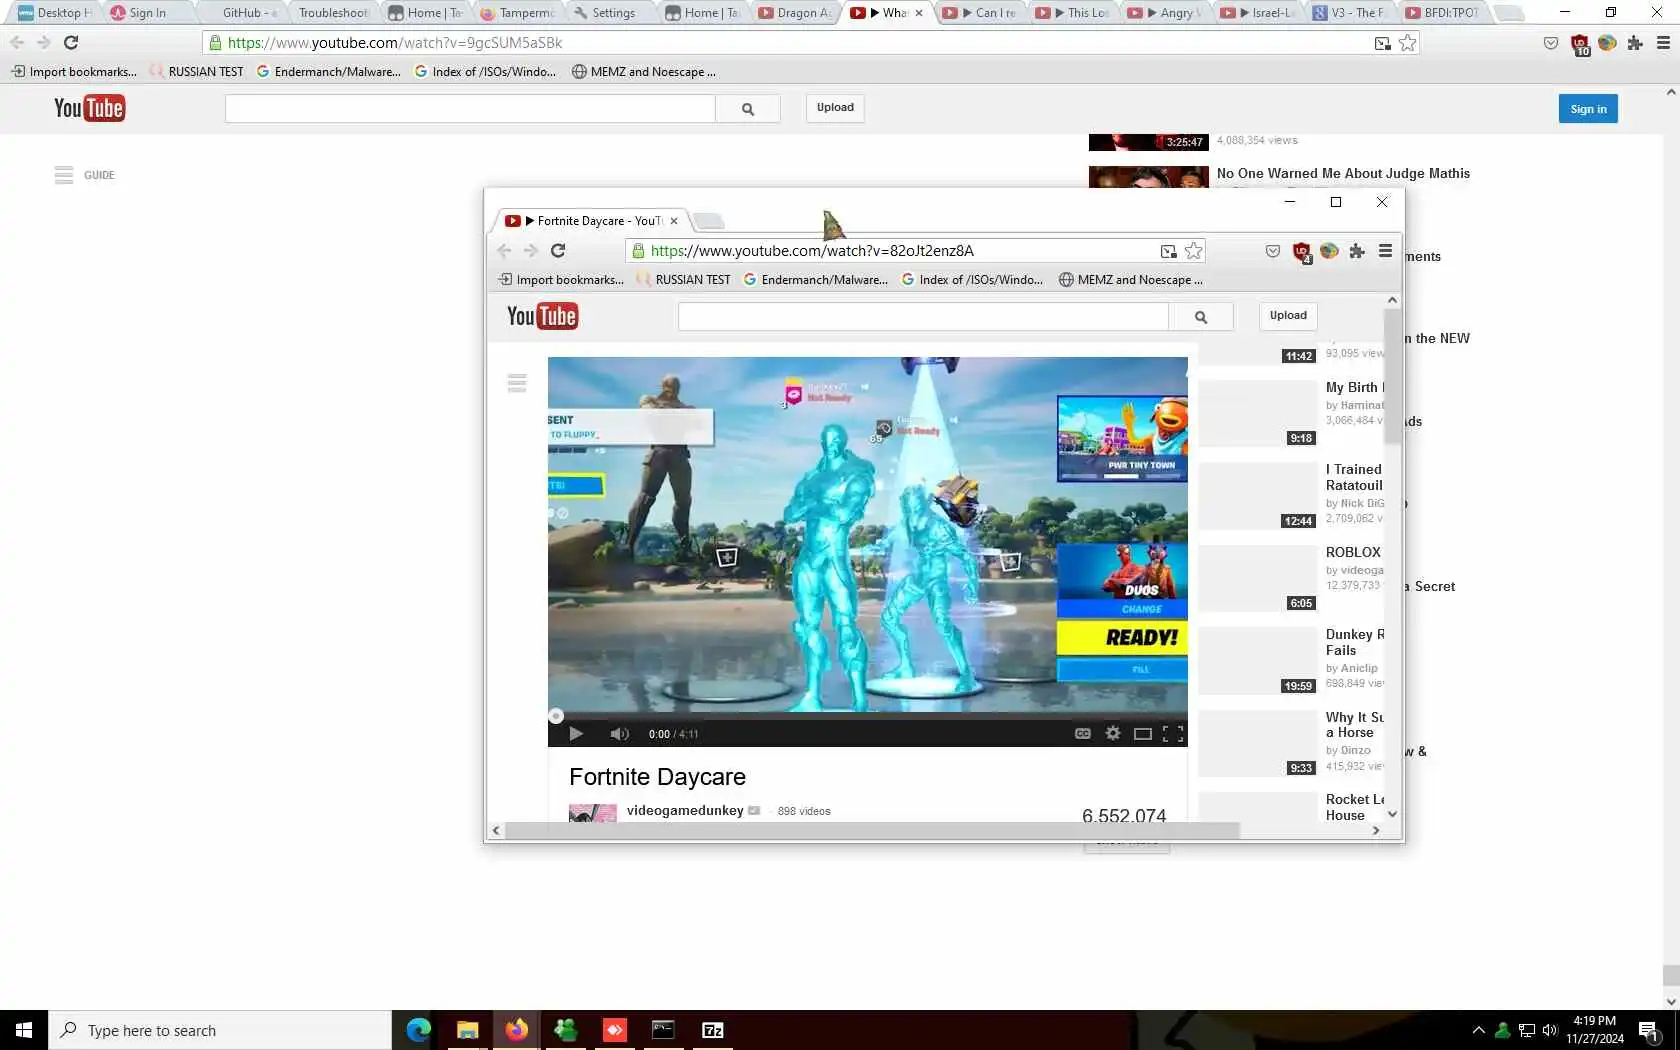Screen dimensions: 1680x1050
Task: Expand the GUIDE menu on background YouTube page
Action: pyautogui.click(x=85, y=175)
